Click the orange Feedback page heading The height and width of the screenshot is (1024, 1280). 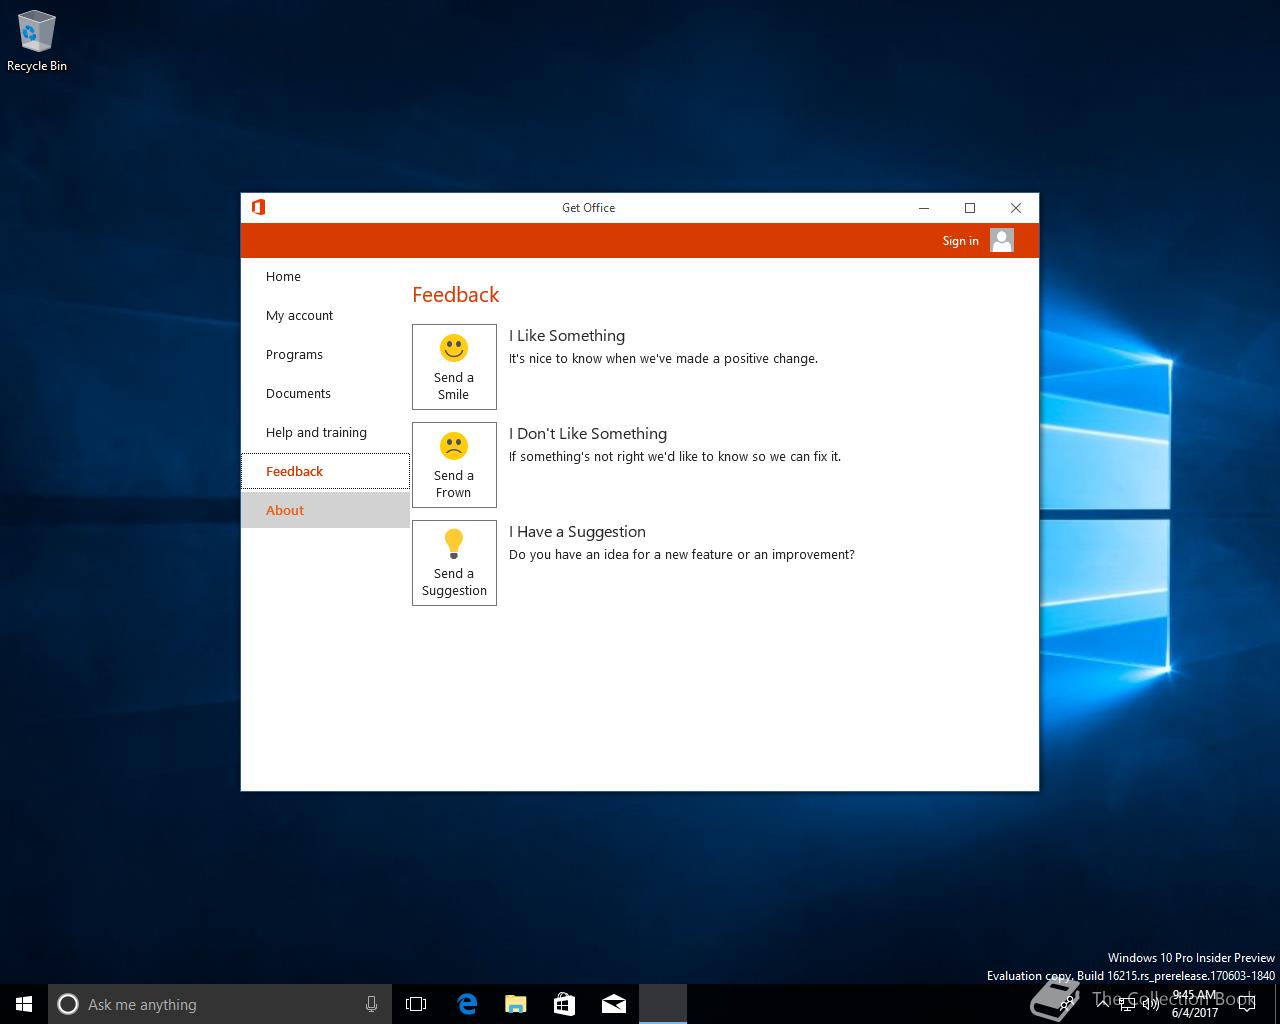[455, 295]
